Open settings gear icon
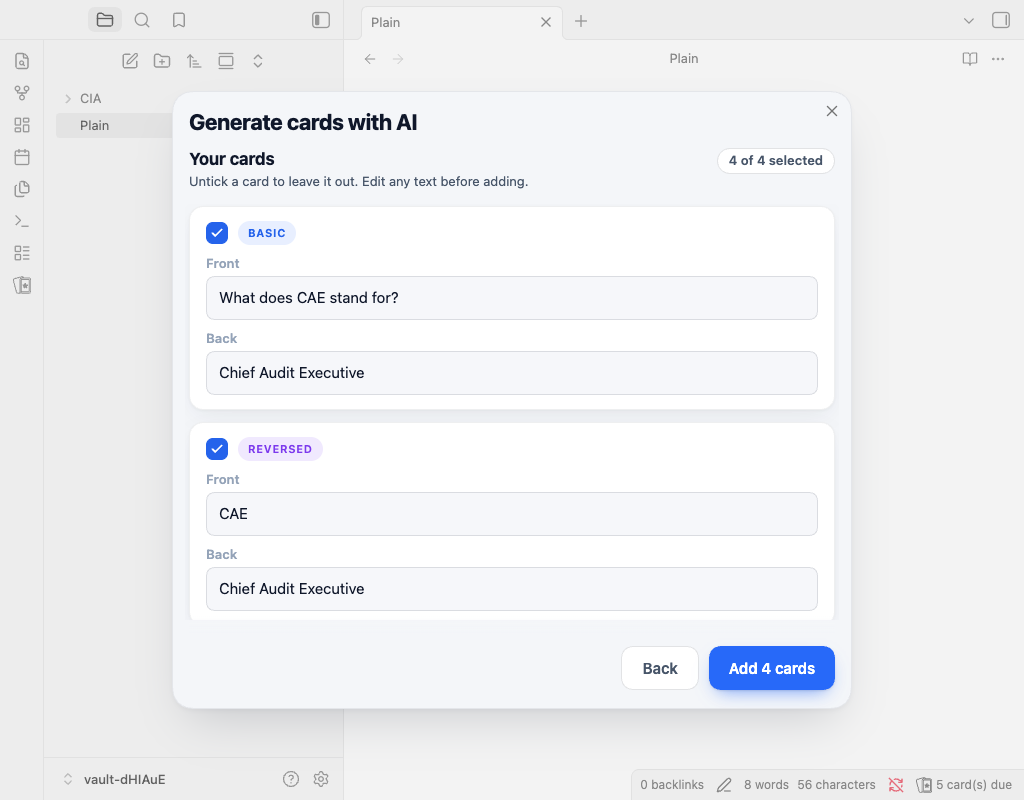Screen dimensions: 1024x800 click(x=321, y=778)
